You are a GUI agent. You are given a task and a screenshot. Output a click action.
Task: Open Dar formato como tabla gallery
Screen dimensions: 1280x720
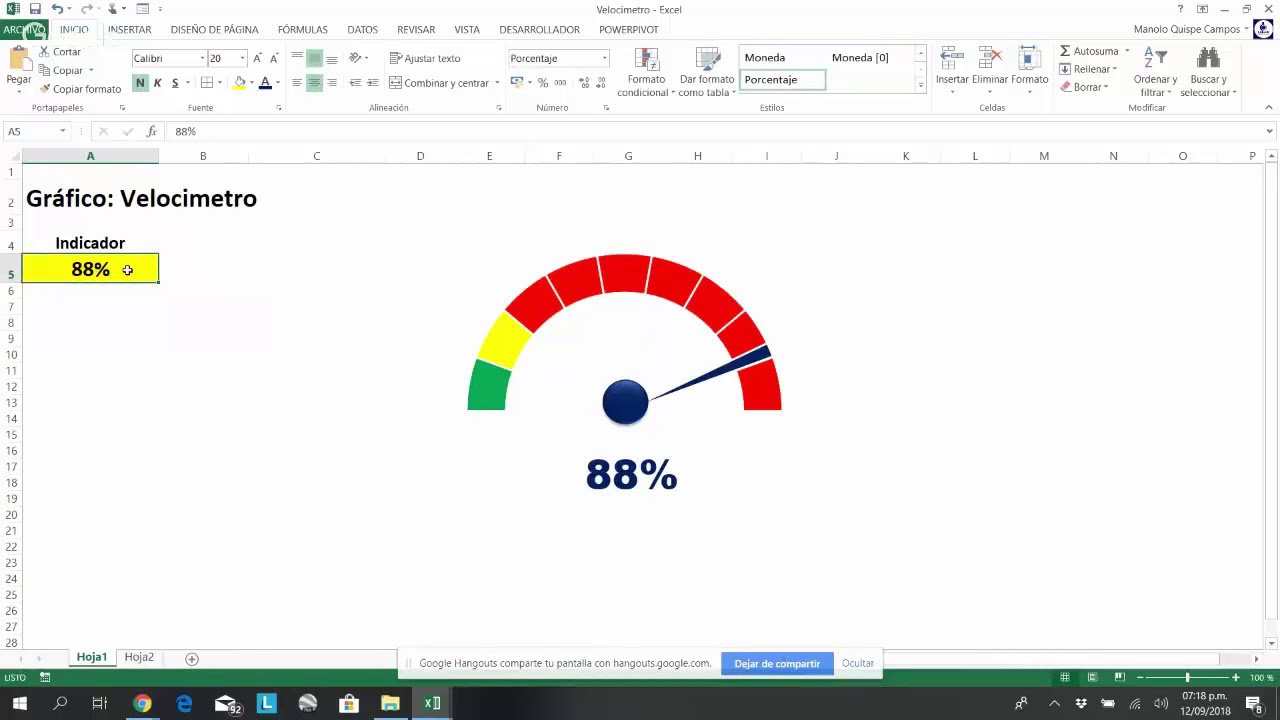pos(707,72)
